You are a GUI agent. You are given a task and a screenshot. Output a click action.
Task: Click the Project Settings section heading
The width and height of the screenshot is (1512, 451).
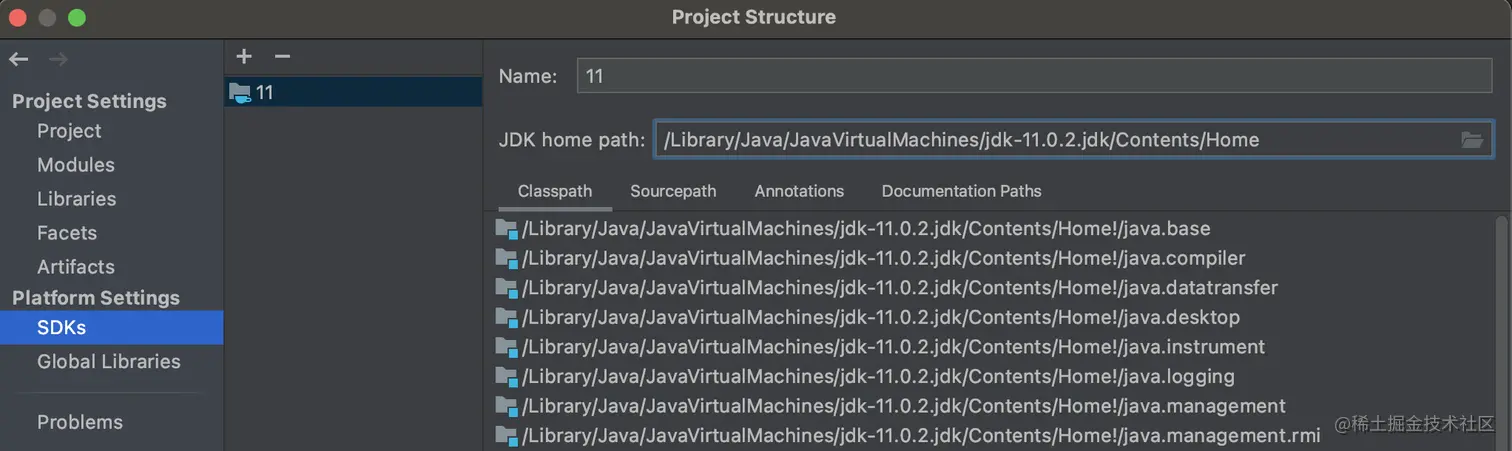89,101
